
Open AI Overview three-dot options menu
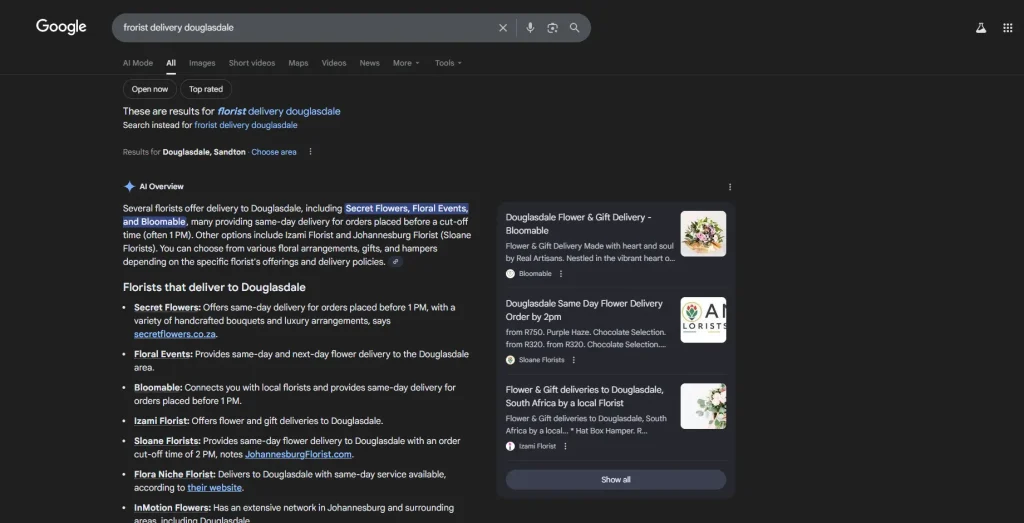[730, 187]
